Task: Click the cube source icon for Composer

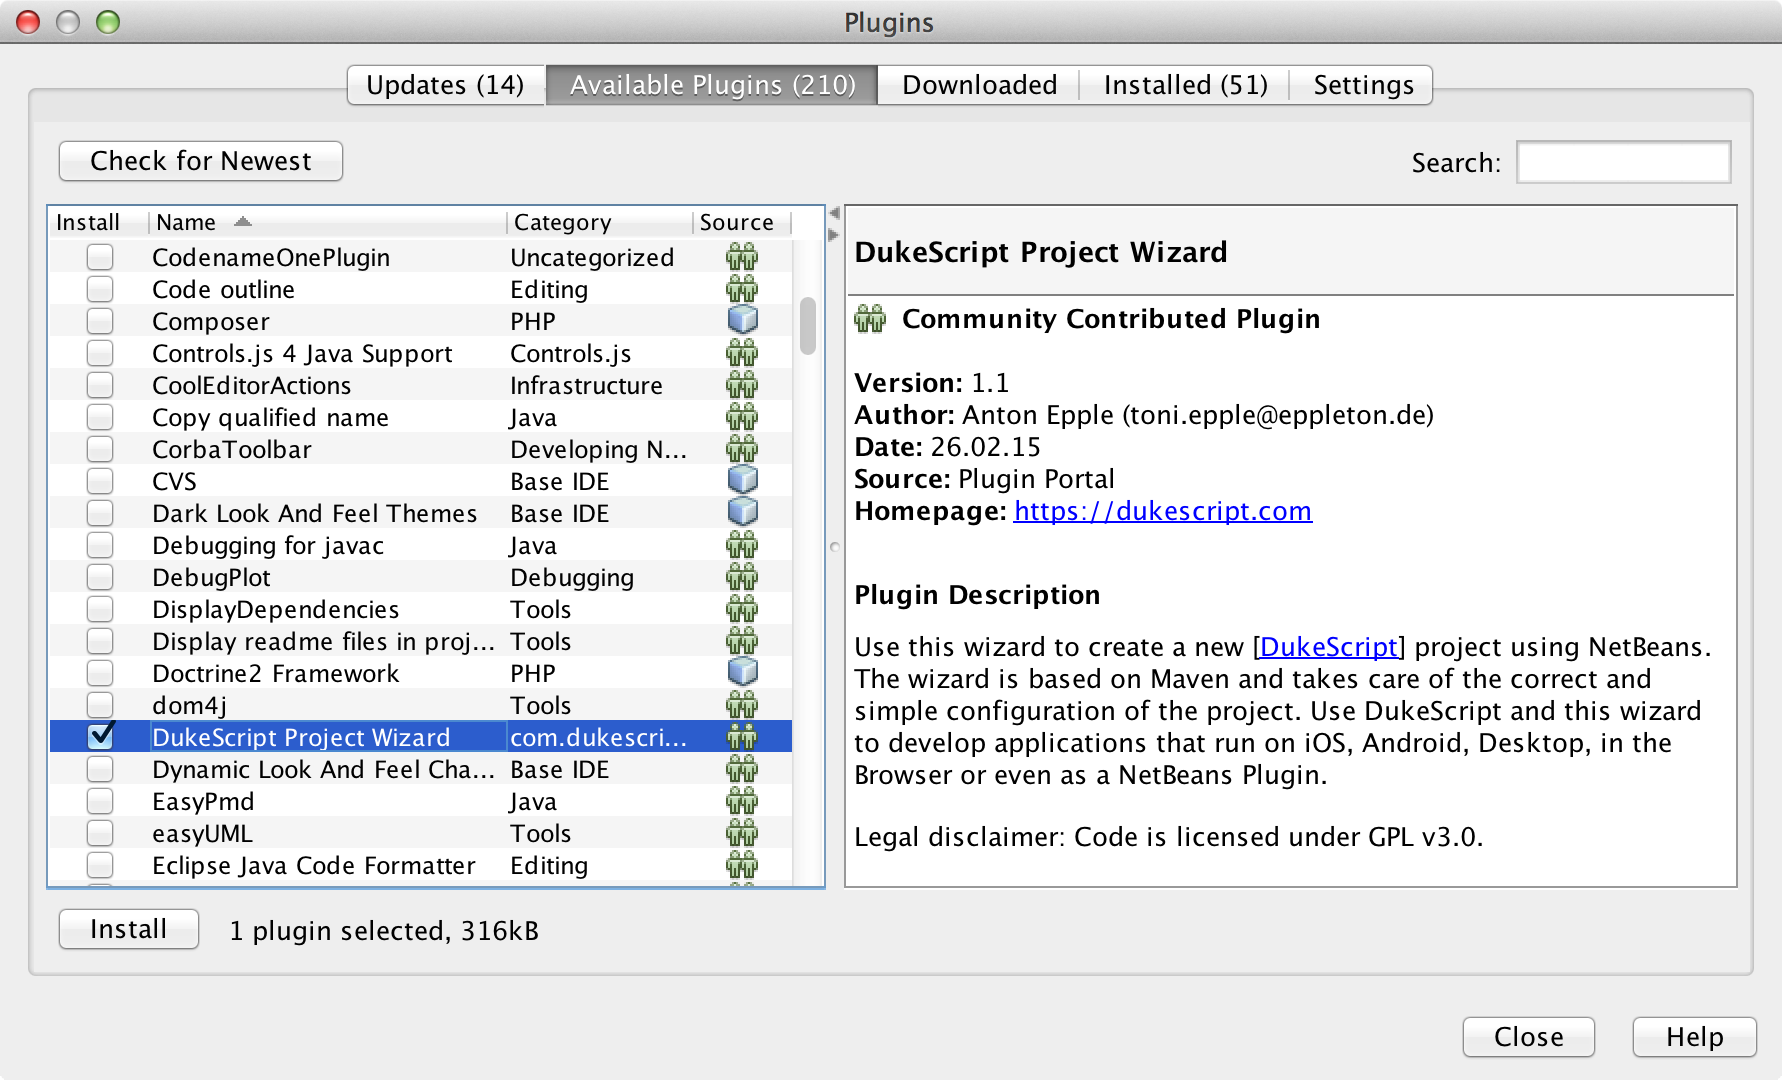Action: 741,321
